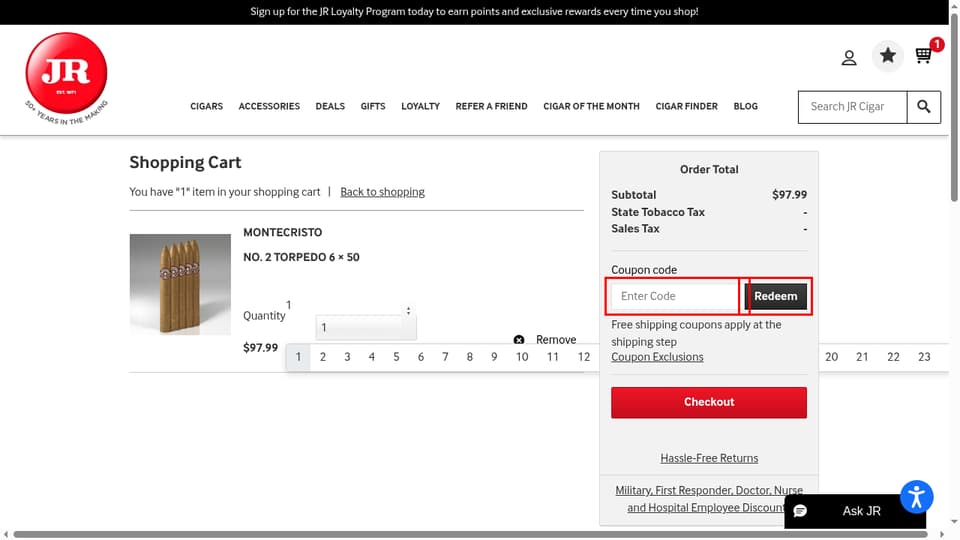Viewport: 960px width, 540px height.
Task: Open Refer a Friend page
Action: [491, 106]
